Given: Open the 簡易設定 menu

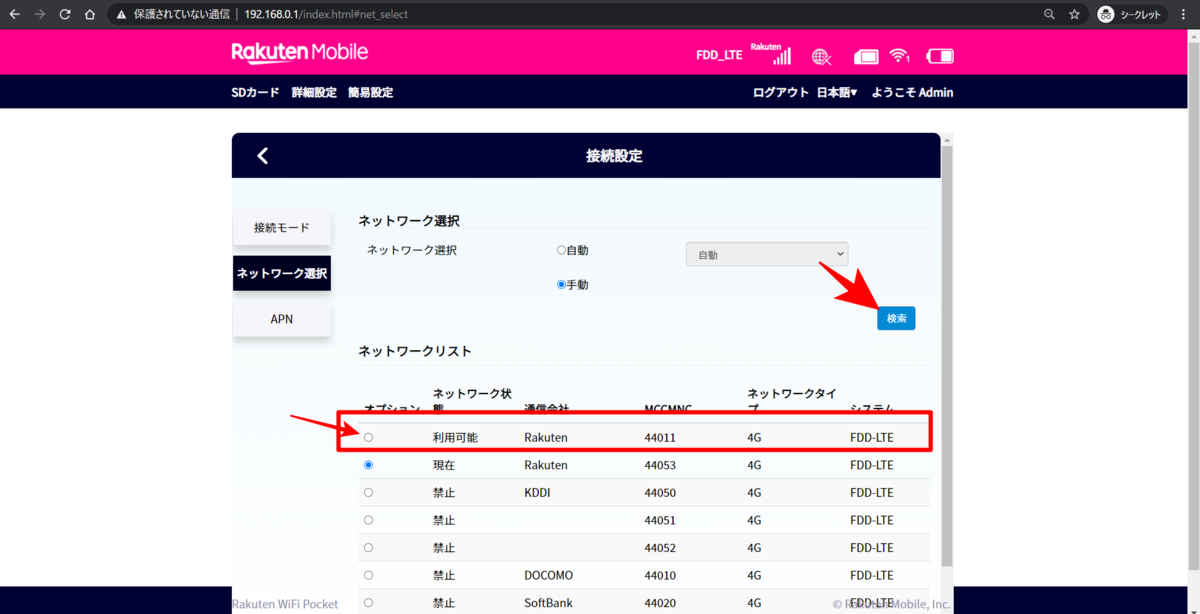Looking at the screenshot, I should (370, 92).
